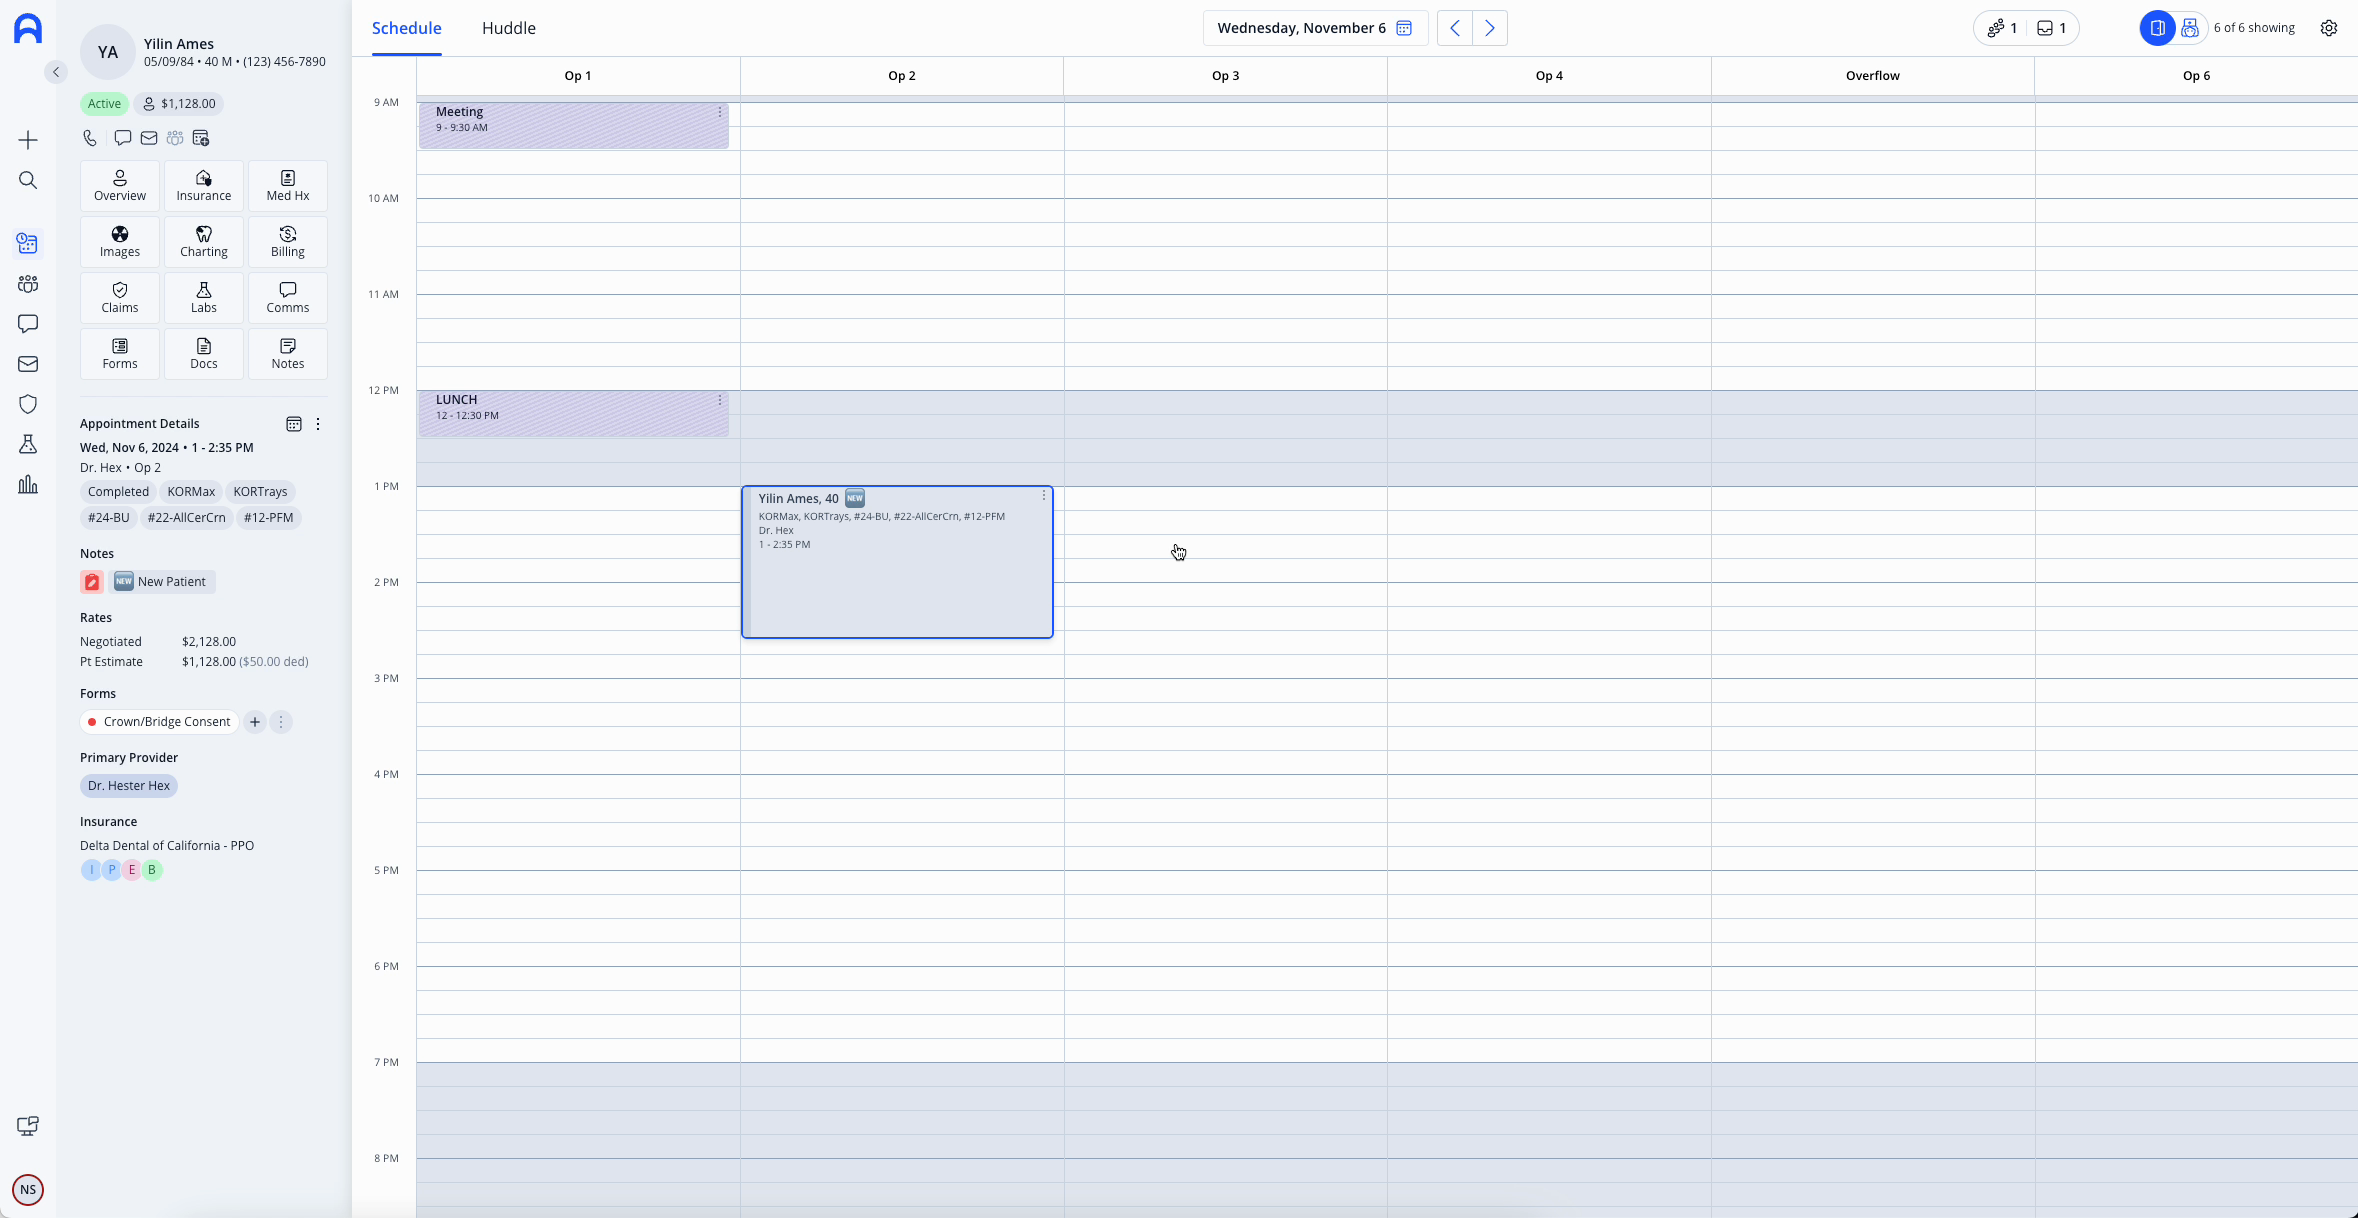Click insurance badge B
The height and width of the screenshot is (1218, 2358).
(152, 870)
